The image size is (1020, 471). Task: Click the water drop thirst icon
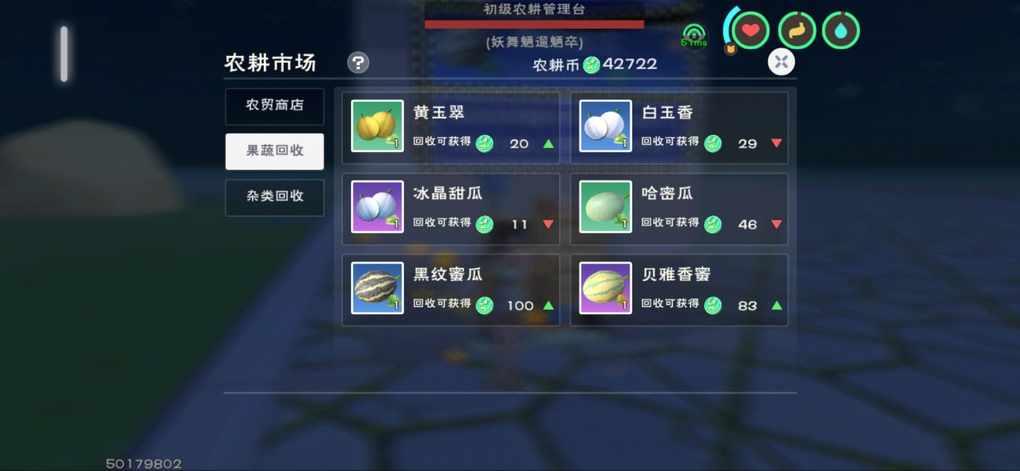(841, 30)
